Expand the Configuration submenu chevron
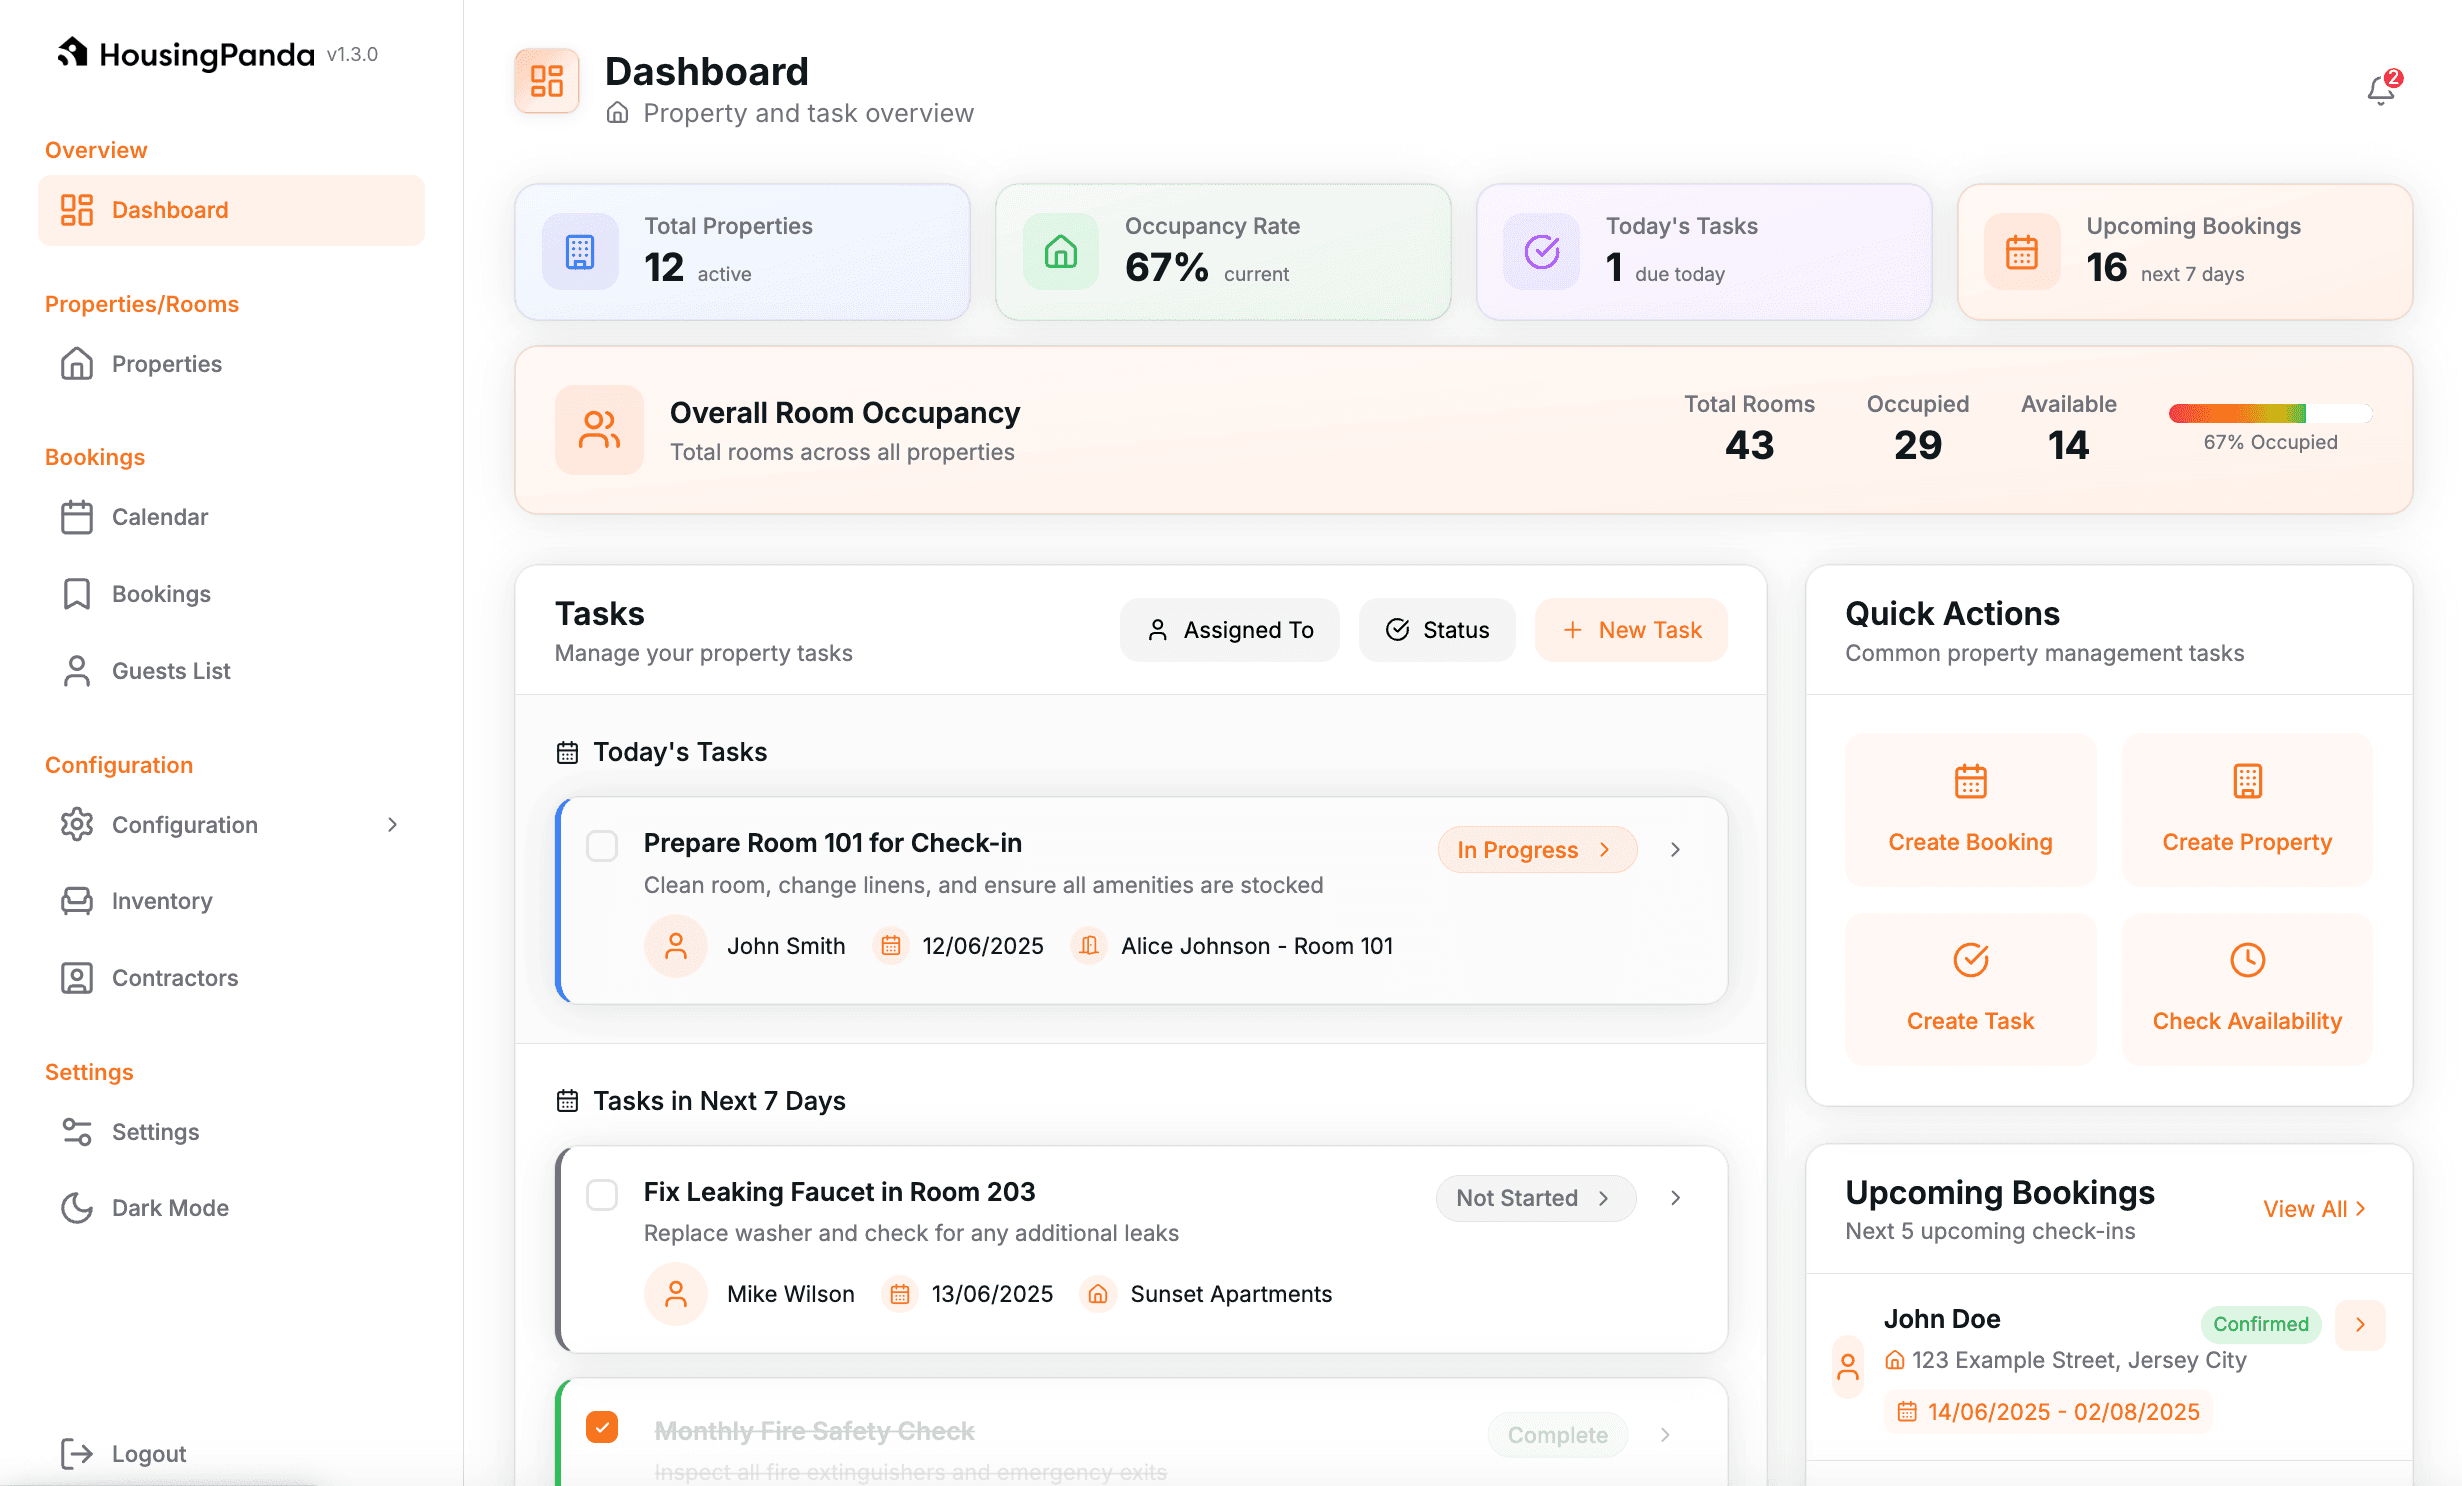Viewport: 2462px width, 1486px height. pos(392,825)
